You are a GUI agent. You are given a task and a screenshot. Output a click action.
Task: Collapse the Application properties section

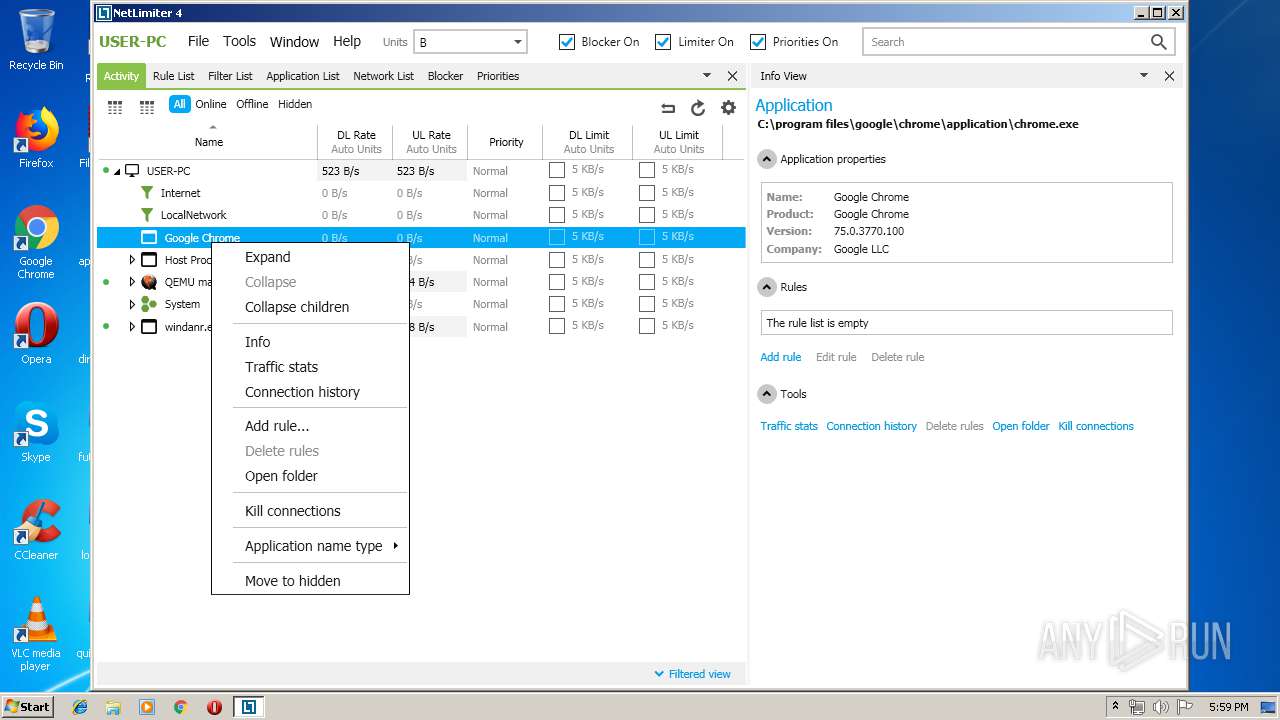(x=767, y=159)
